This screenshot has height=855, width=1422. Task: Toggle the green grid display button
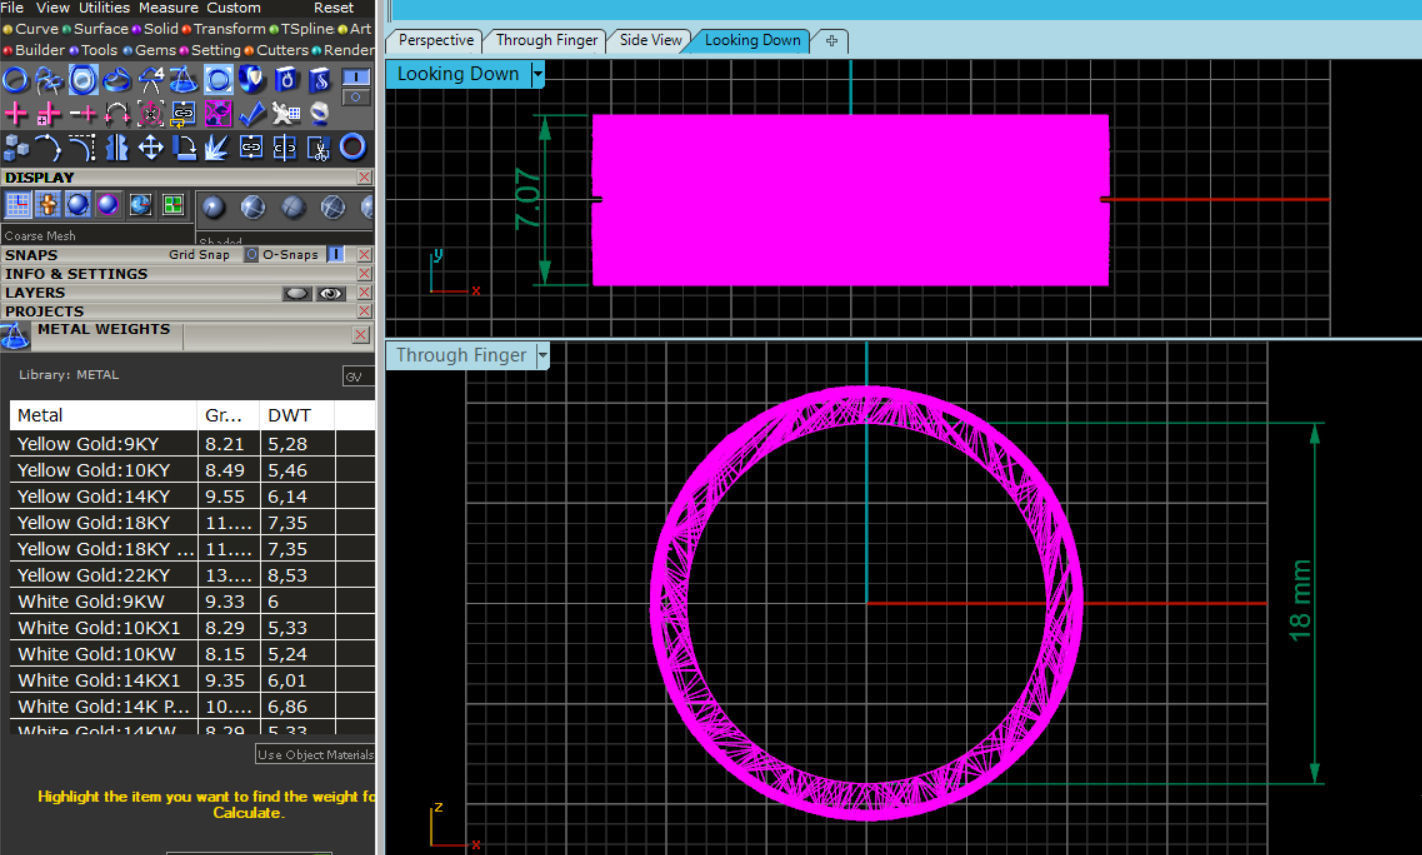[173, 205]
